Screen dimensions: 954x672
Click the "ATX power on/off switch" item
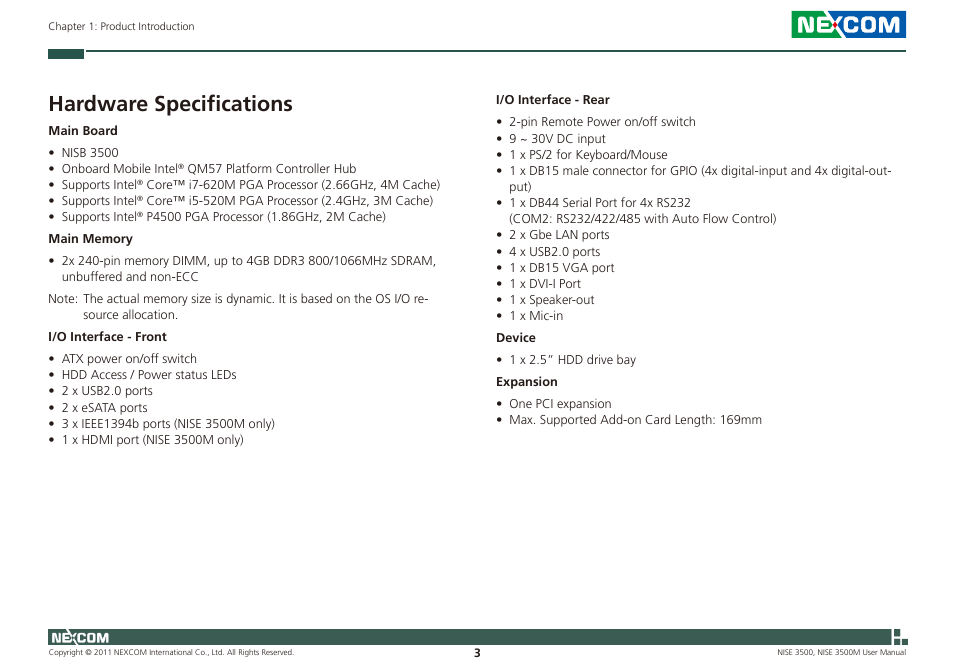pyautogui.click(x=129, y=359)
